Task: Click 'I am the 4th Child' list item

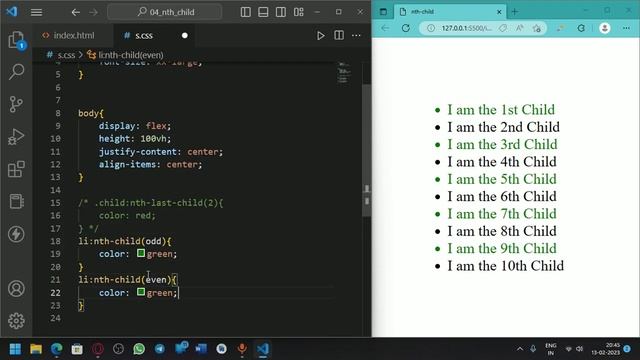Action: tap(502, 162)
